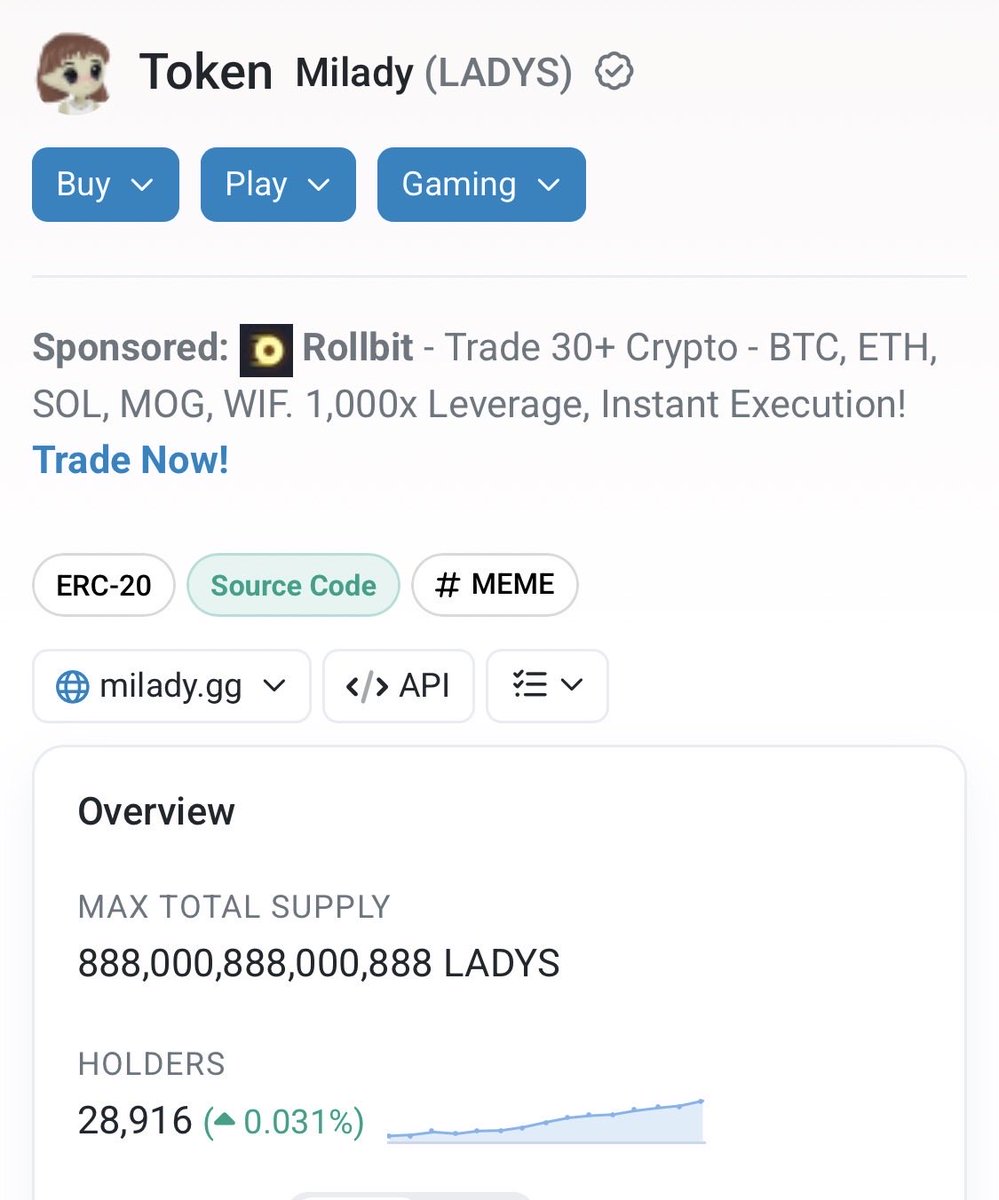Click the 28,916 holders count

pos(135,1121)
